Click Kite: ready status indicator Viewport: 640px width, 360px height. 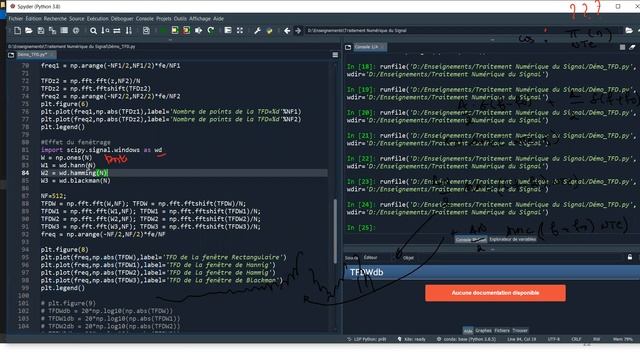coord(411,340)
